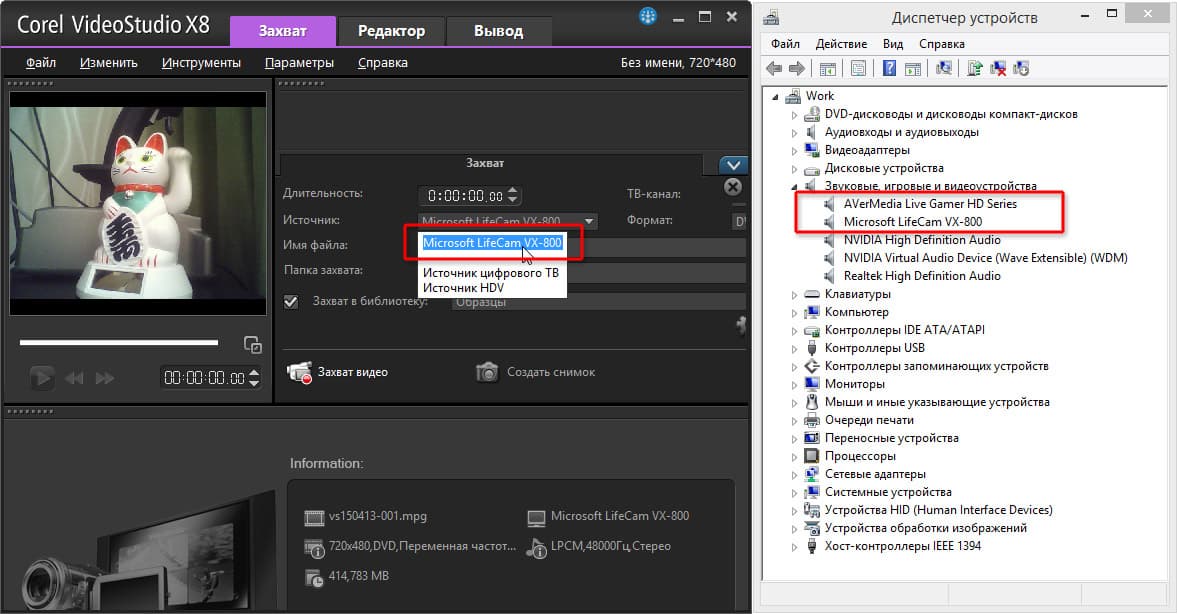Click Capture Video camera icon

click(x=300, y=372)
